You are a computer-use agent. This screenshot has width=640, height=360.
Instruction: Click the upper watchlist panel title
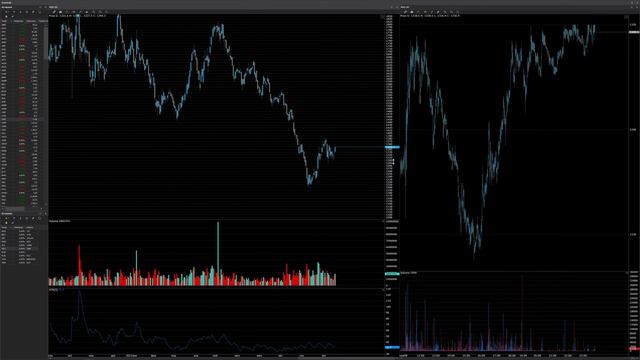(x=7, y=7)
